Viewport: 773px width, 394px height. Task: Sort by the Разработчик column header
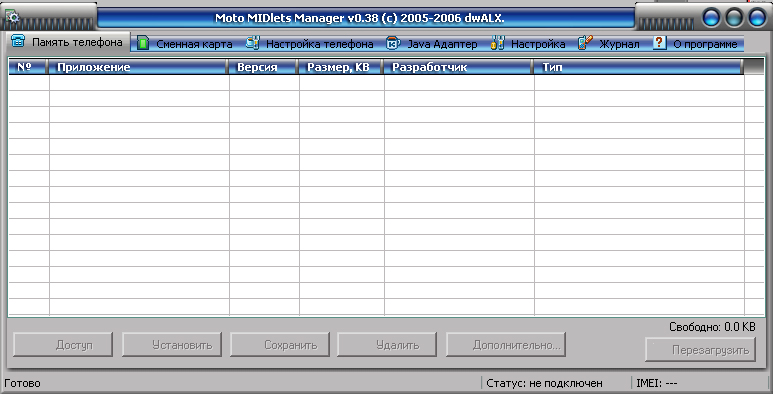[x=458, y=67]
